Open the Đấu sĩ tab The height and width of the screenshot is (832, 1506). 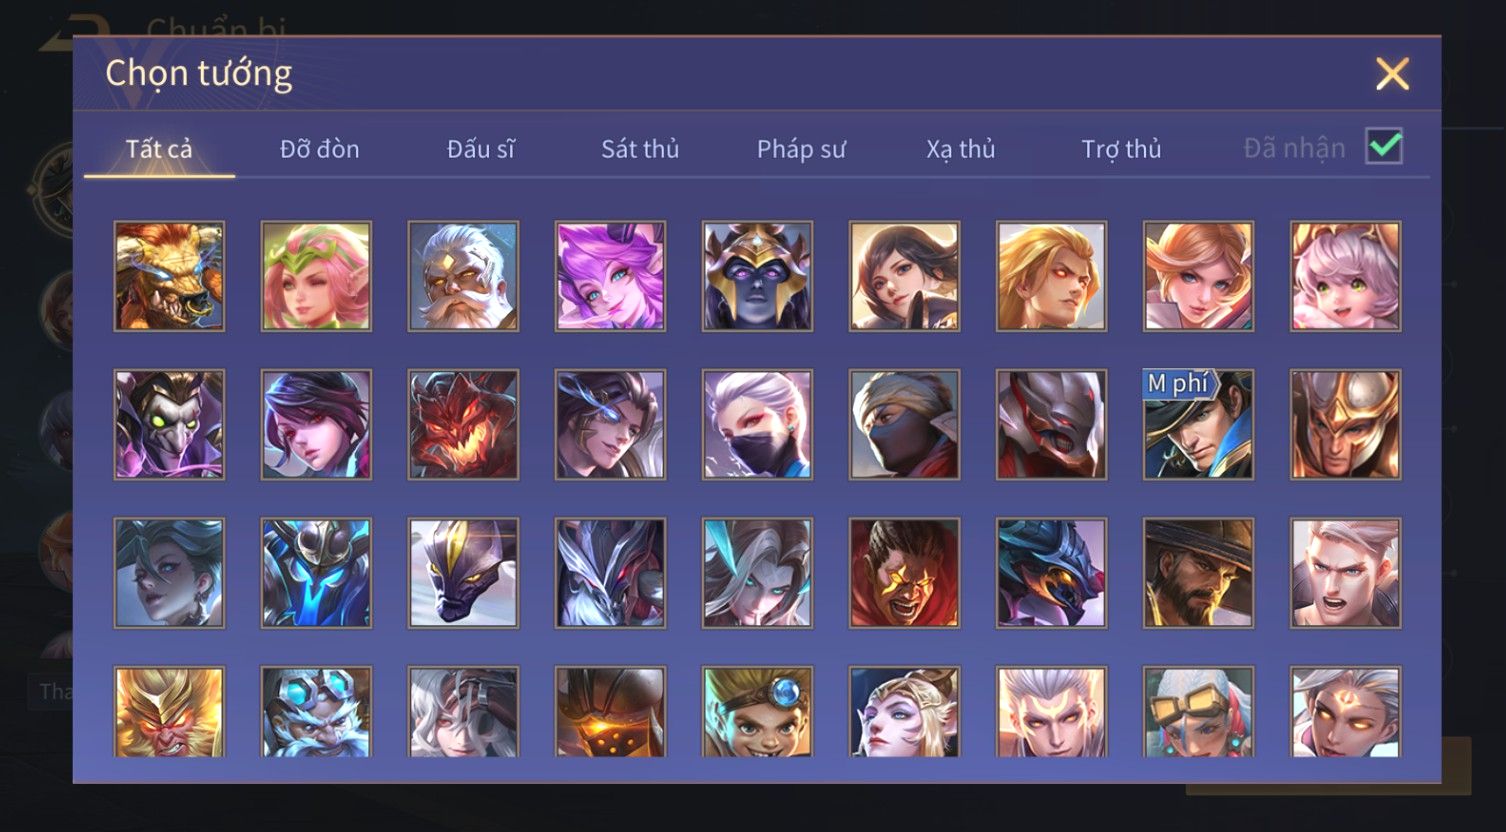point(480,149)
